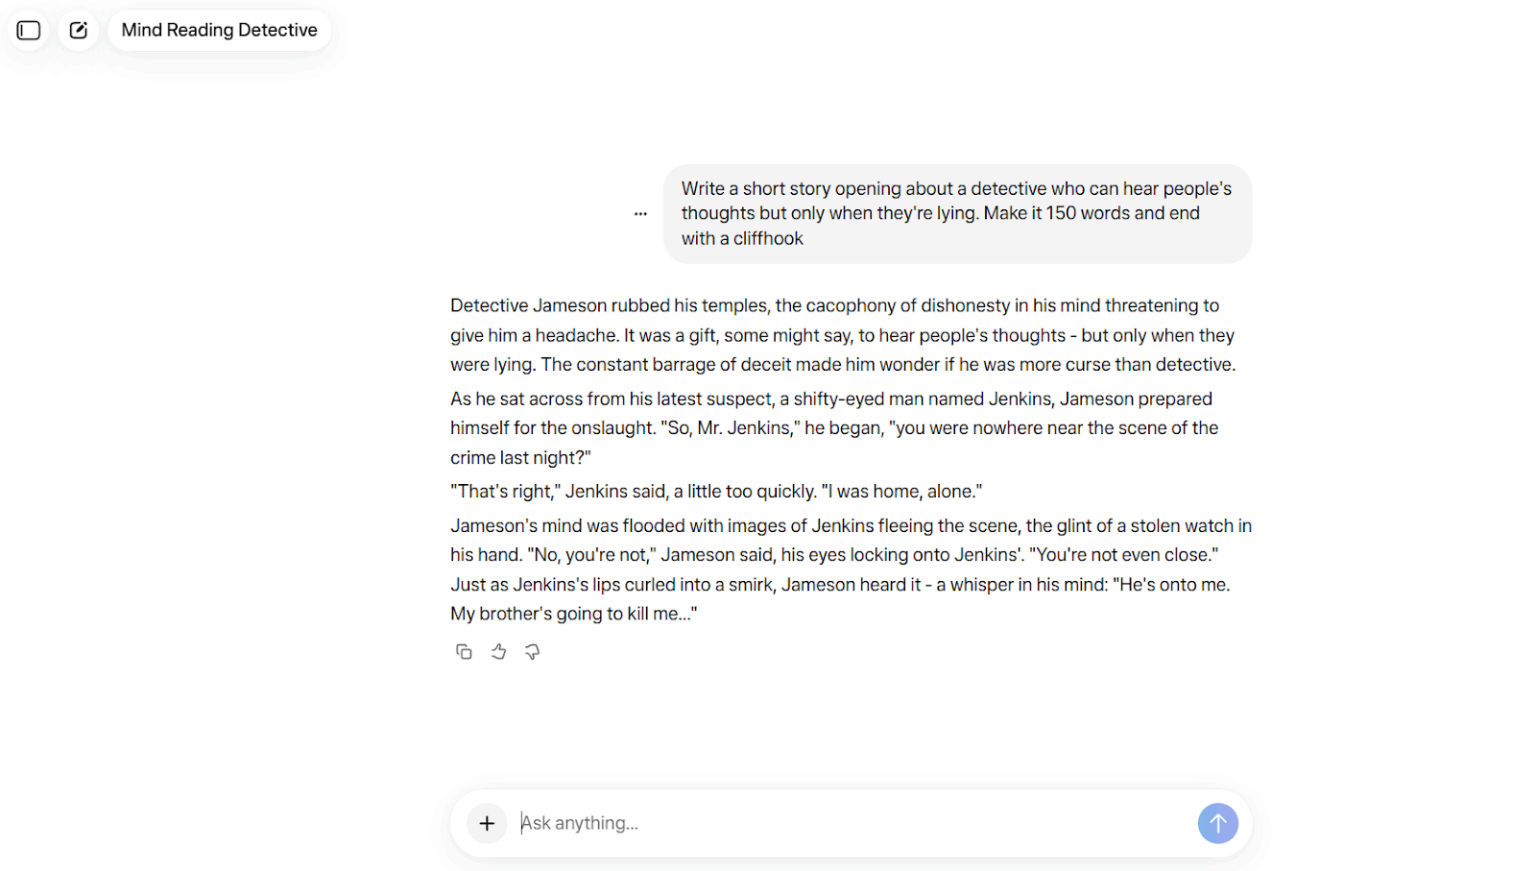Click the word "cliffhook" in the prompt
Image resolution: width=1536 pixels, height=871 pixels.
pyautogui.click(x=768, y=239)
